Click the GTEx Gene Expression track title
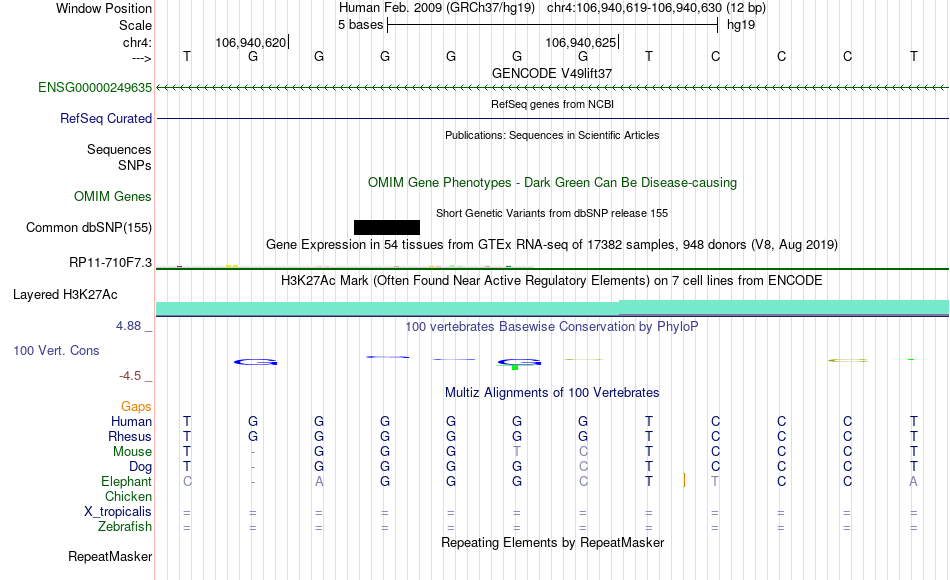This screenshot has width=950, height=580. click(x=552, y=244)
